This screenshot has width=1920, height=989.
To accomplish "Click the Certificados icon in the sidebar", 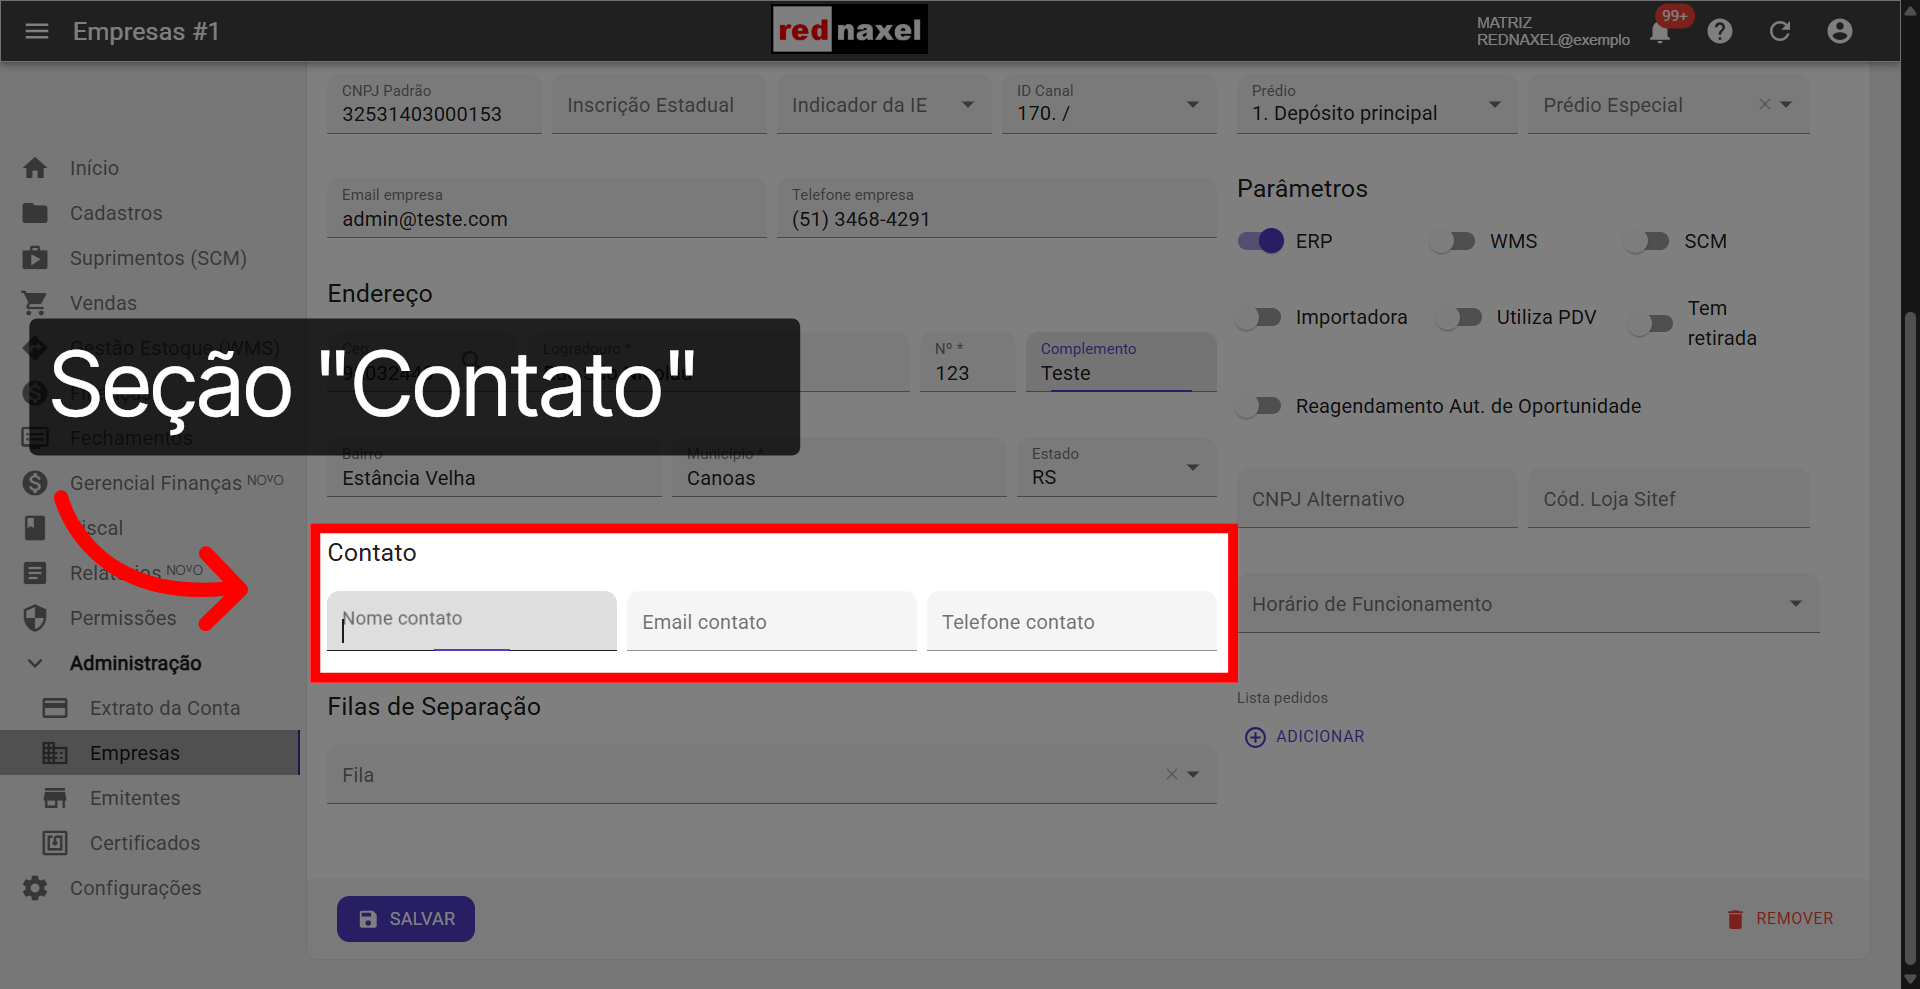I will click(x=56, y=842).
